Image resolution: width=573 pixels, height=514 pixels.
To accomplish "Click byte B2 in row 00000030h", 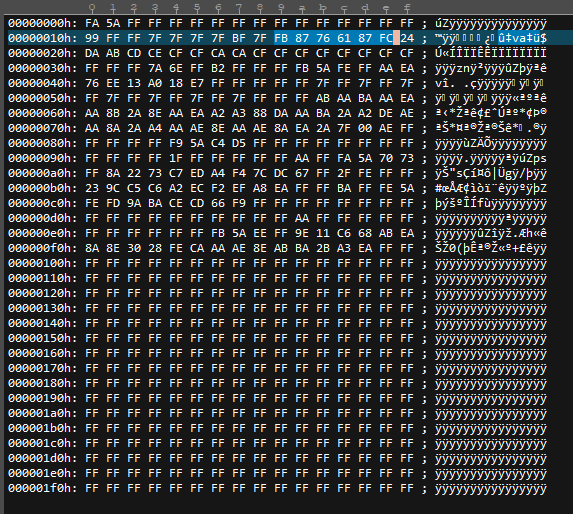I will pyautogui.click(x=218, y=68).
